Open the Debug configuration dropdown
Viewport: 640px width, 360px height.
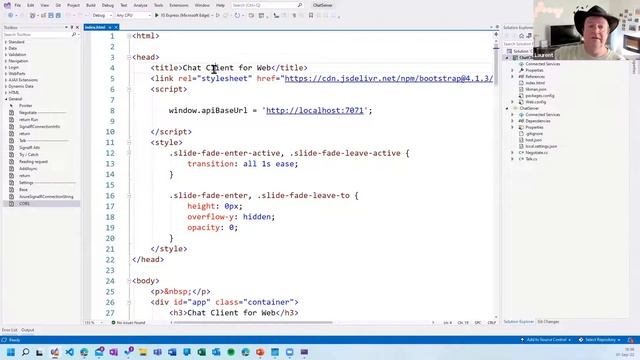click(x=102, y=15)
